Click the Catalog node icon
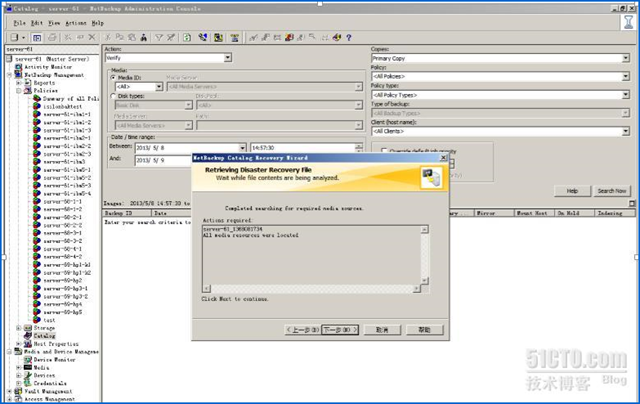640x404 pixels. pos(28,336)
